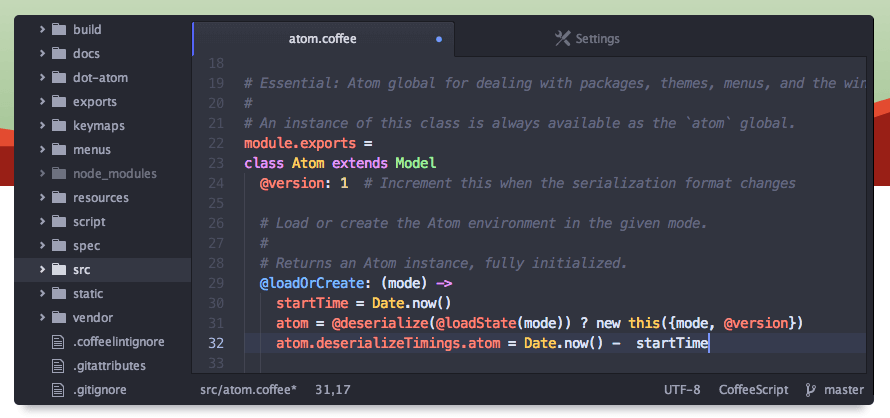Screen dimensions: 890x418
Task: Open the CoffeeScript grammar selector
Action: tap(753, 390)
